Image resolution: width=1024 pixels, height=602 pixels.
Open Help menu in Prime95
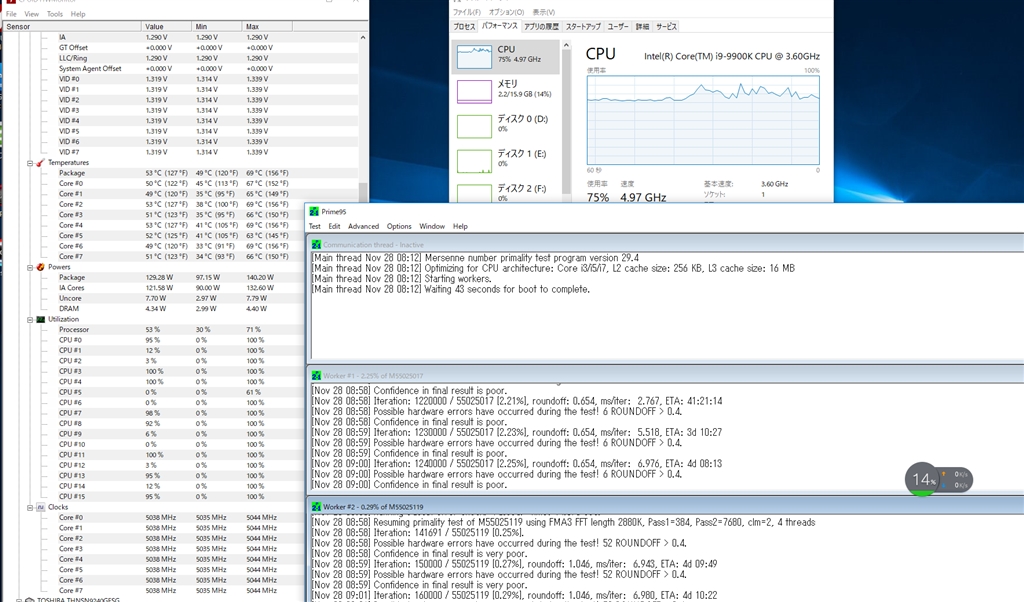pos(460,227)
